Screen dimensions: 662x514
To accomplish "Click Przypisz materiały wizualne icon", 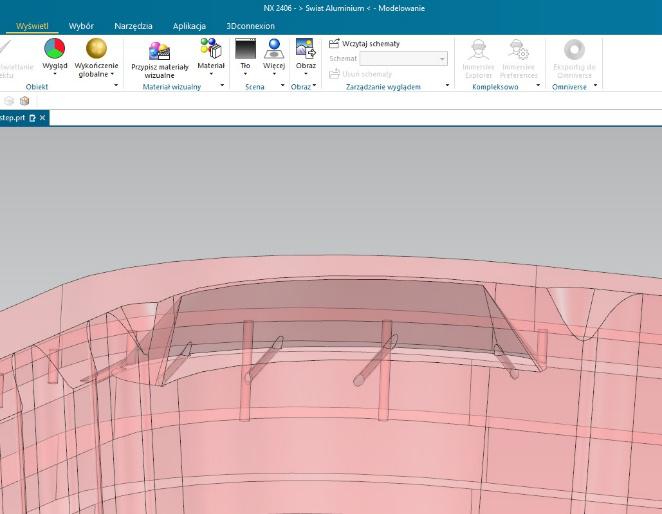I will pyautogui.click(x=160, y=50).
